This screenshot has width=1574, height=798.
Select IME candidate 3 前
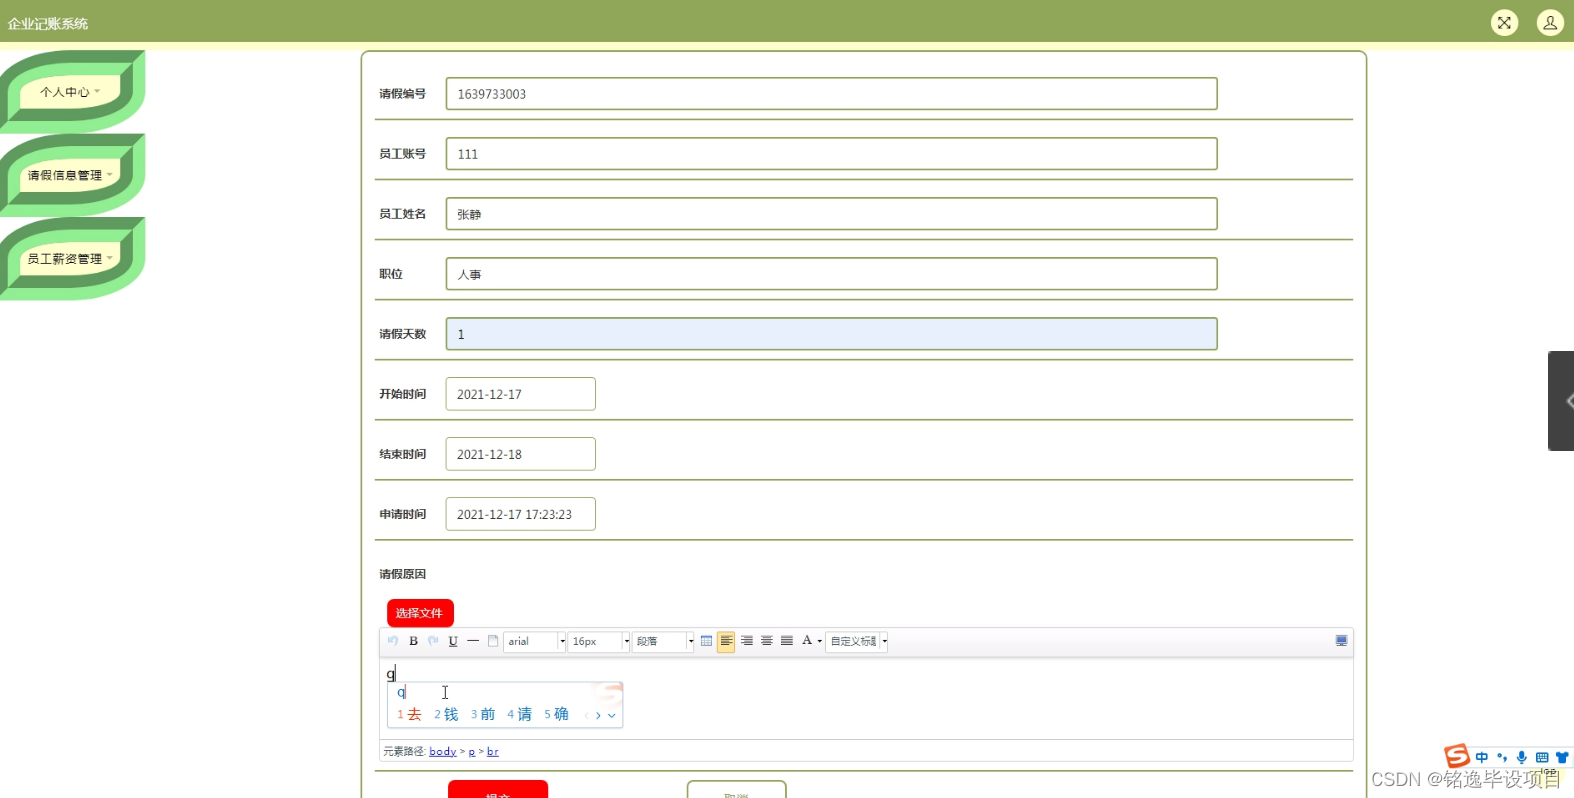tap(483, 714)
